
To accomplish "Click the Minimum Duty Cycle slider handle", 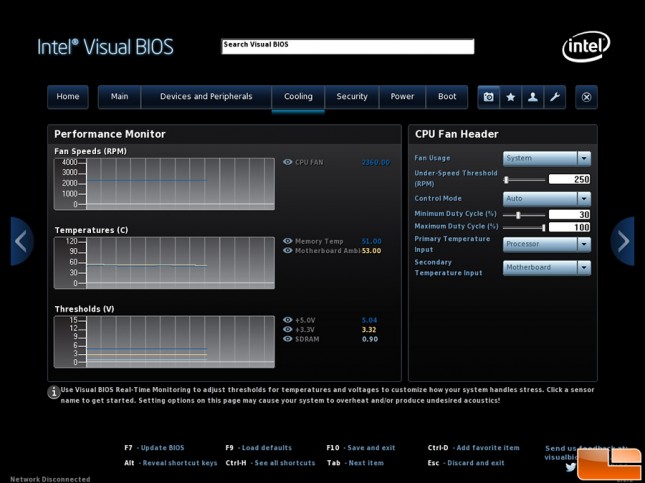I will [518, 215].
